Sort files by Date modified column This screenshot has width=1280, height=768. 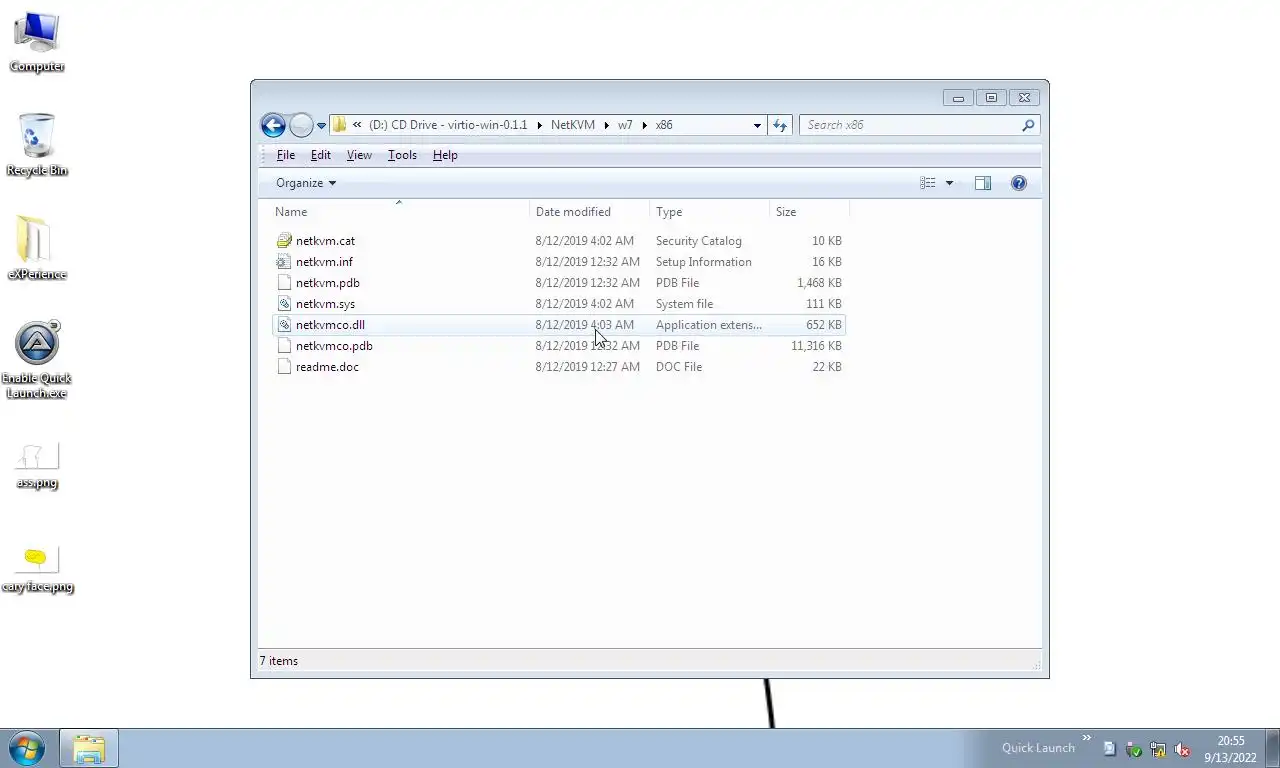click(x=590, y=212)
